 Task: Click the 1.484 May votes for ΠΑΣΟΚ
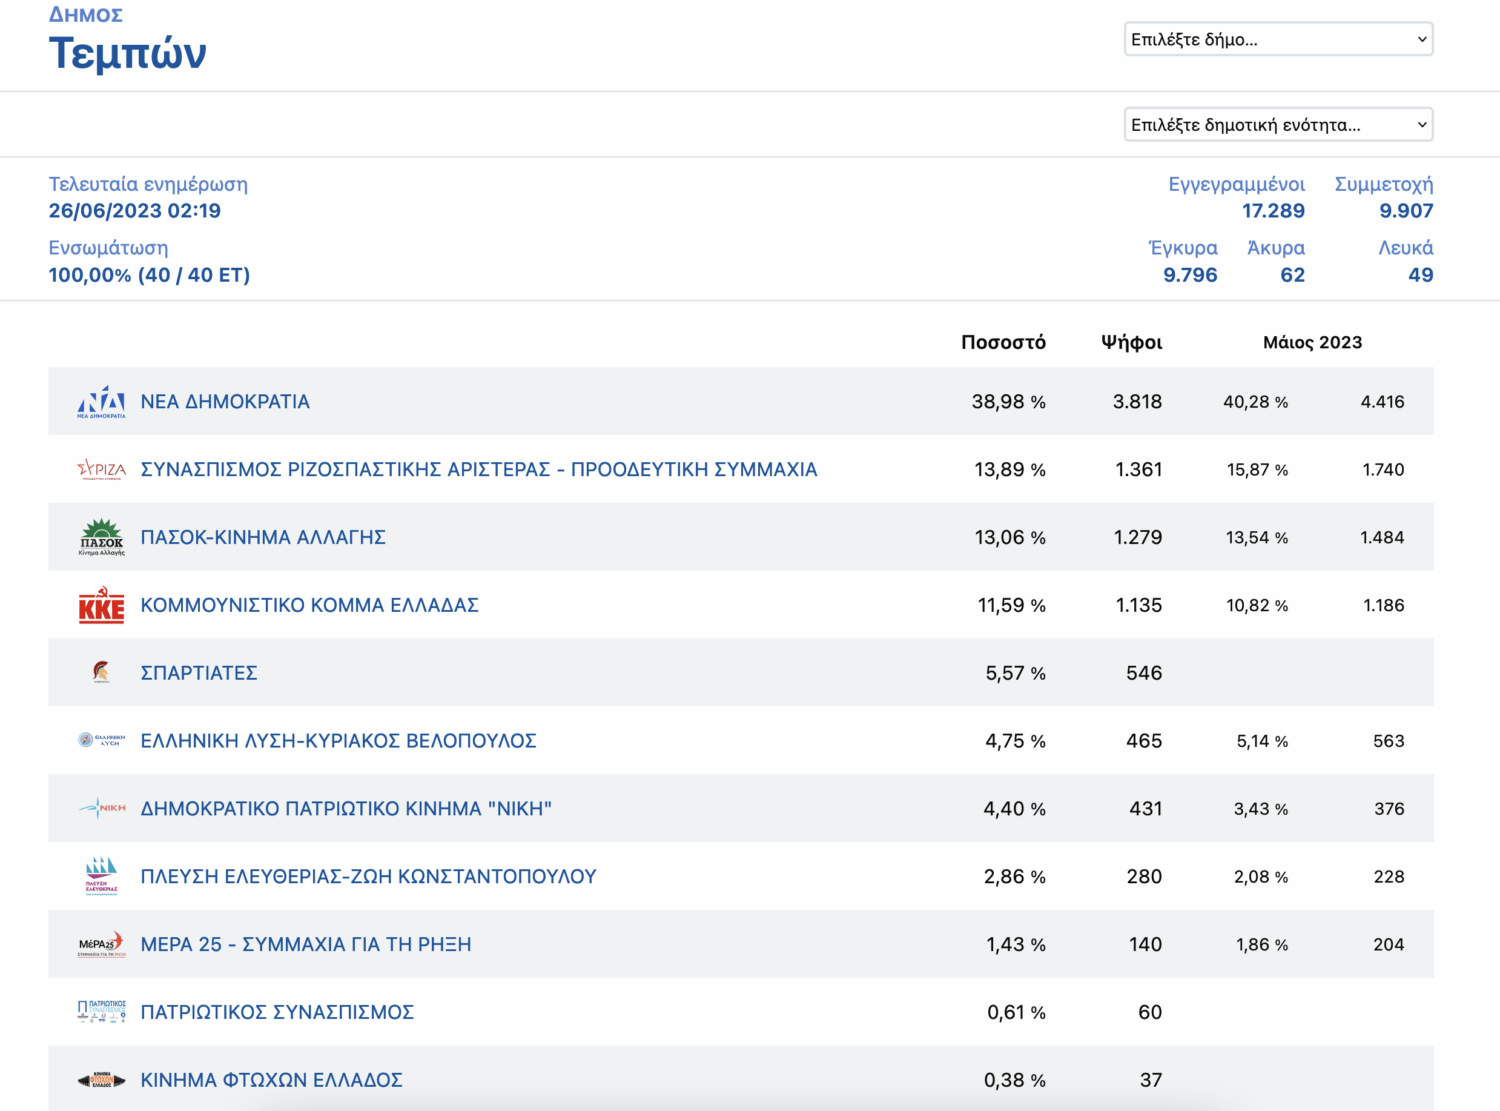[1382, 538]
